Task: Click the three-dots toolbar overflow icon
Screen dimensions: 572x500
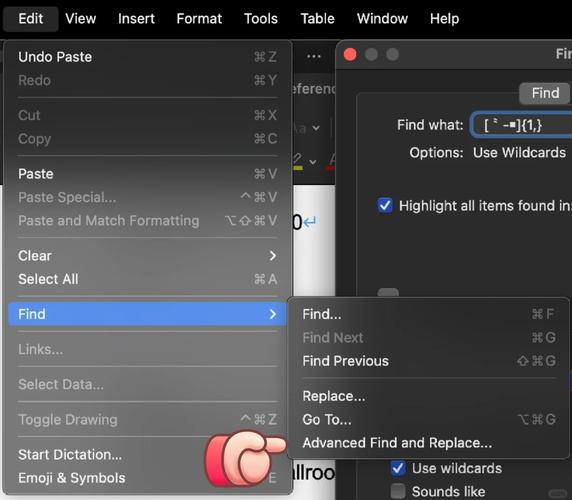Action: [x=314, y=57]
